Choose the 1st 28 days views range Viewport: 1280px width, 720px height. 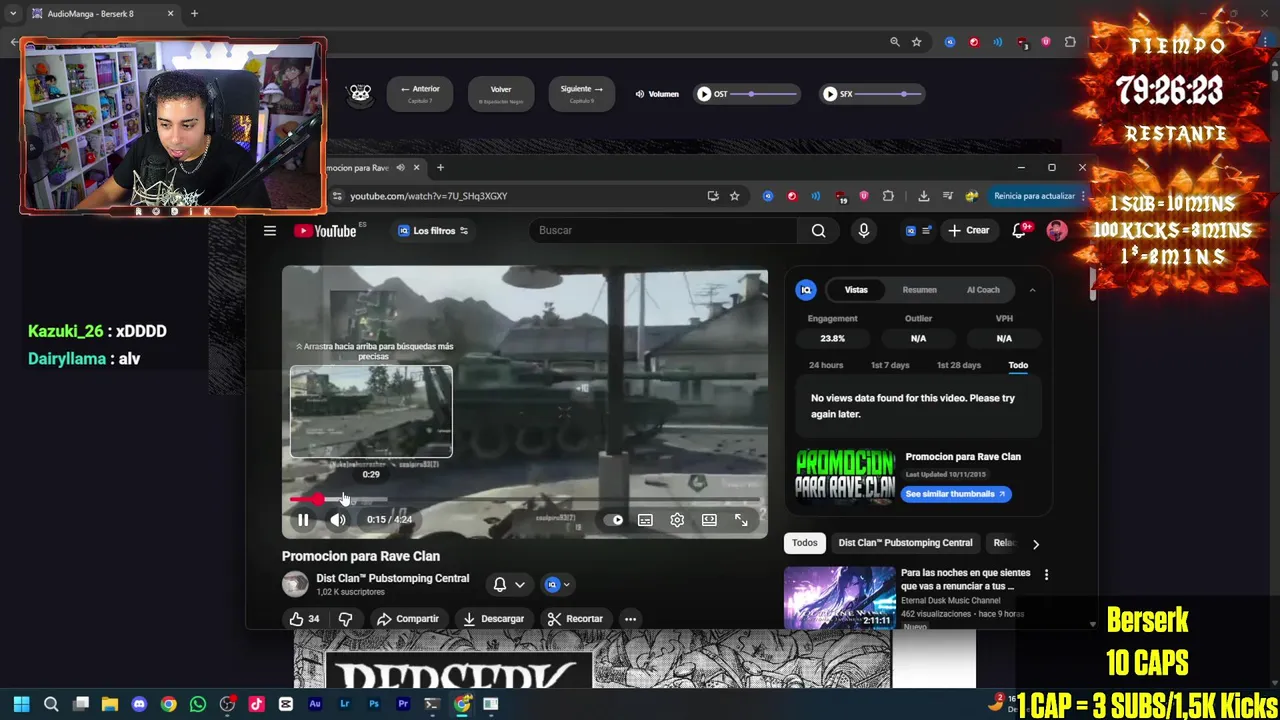[958, 365]
